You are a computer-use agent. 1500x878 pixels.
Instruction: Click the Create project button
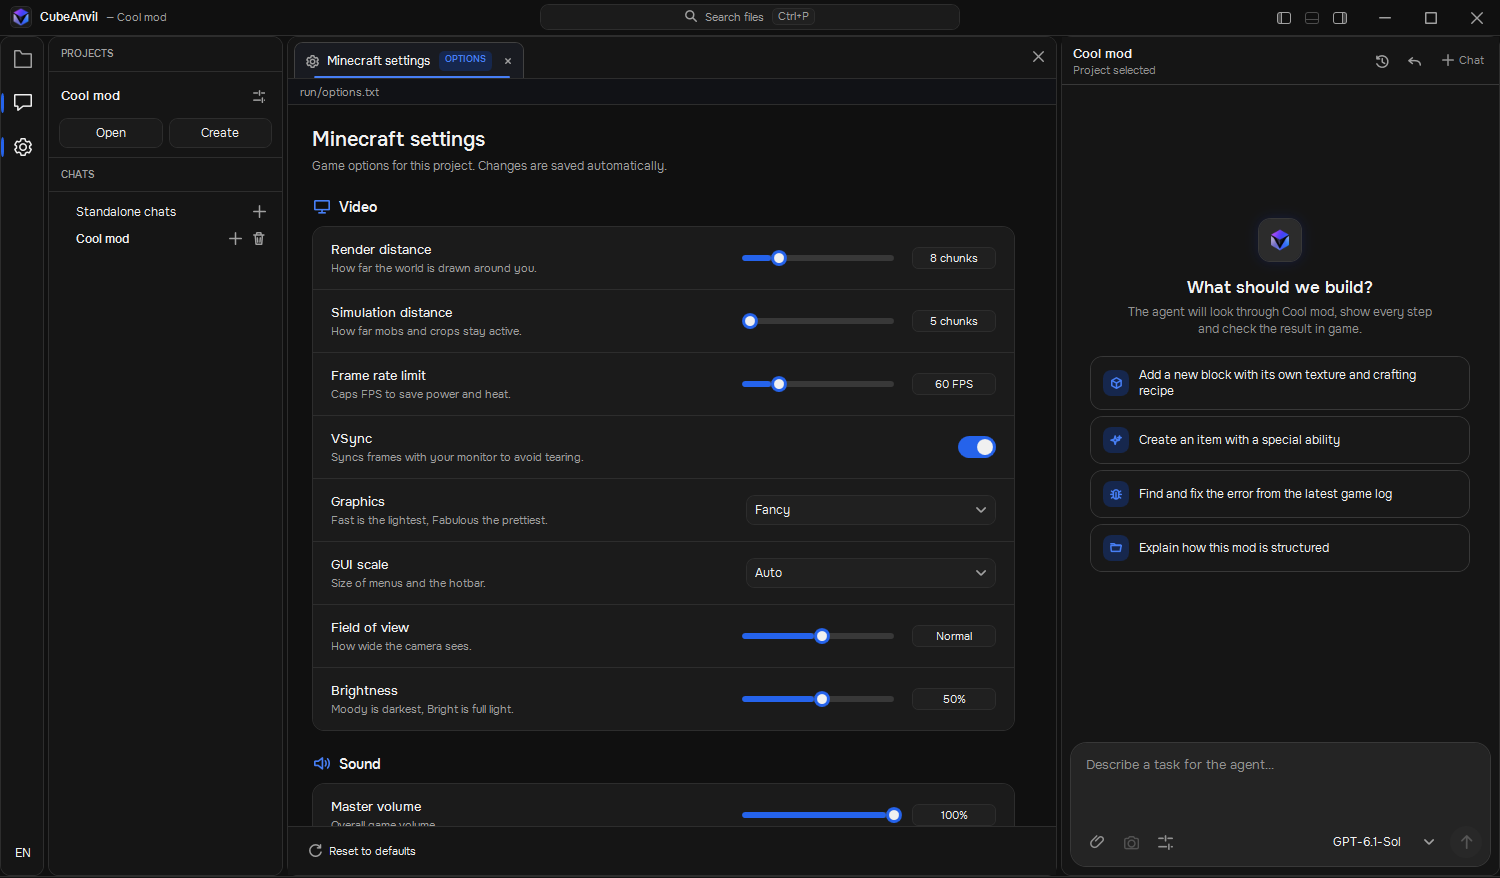220,133
